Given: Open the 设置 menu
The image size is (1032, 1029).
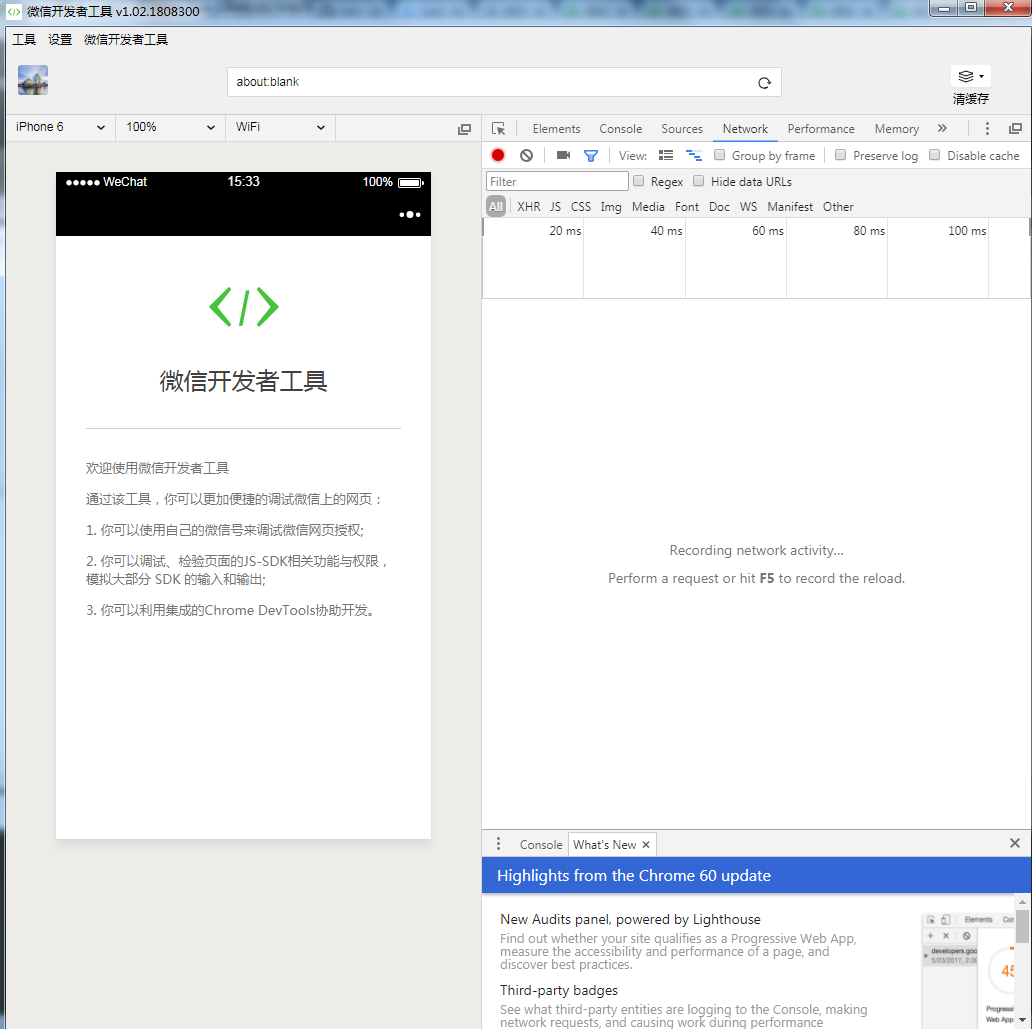Looking at the screenshot, I should (x=60, y=40).
